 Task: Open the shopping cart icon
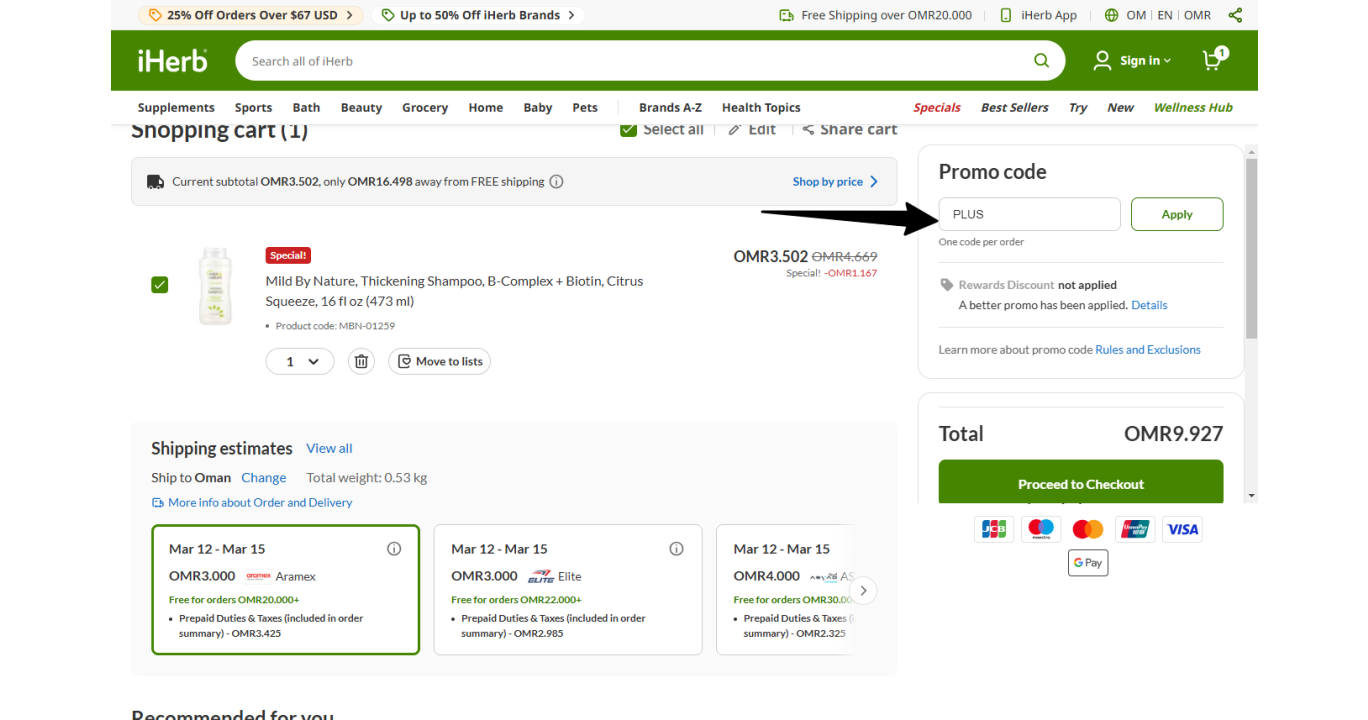(1214, 59)
